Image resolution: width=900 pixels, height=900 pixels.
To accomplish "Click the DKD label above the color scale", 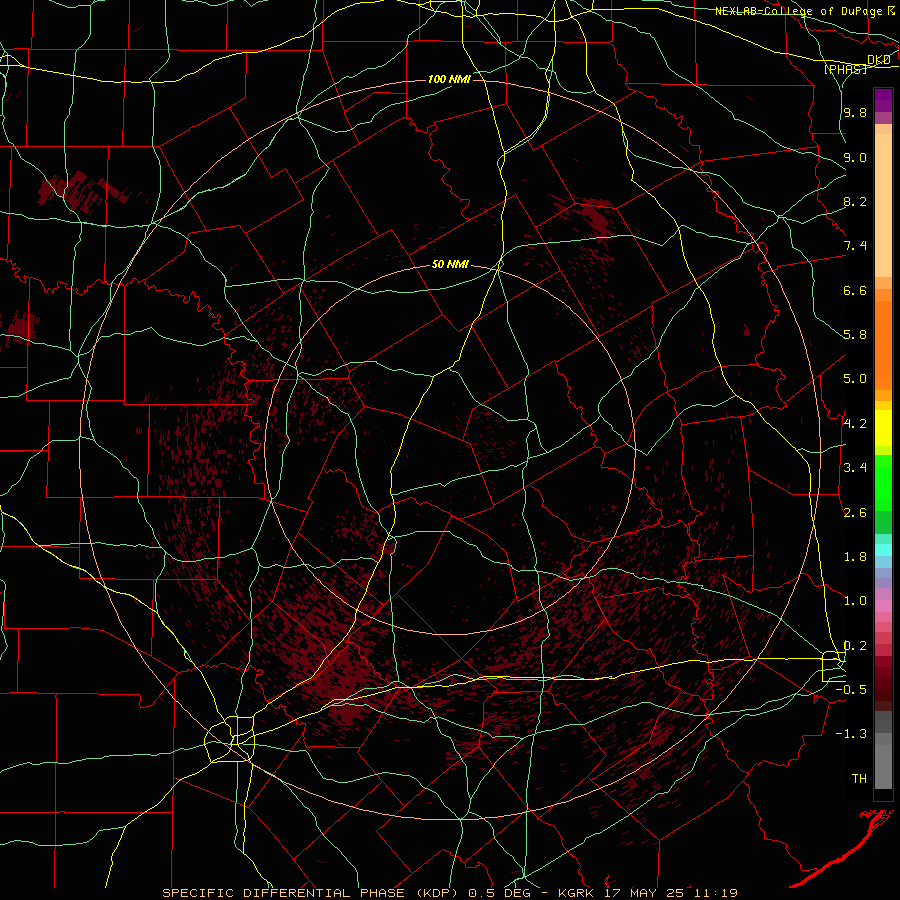I will click(879, 60).
